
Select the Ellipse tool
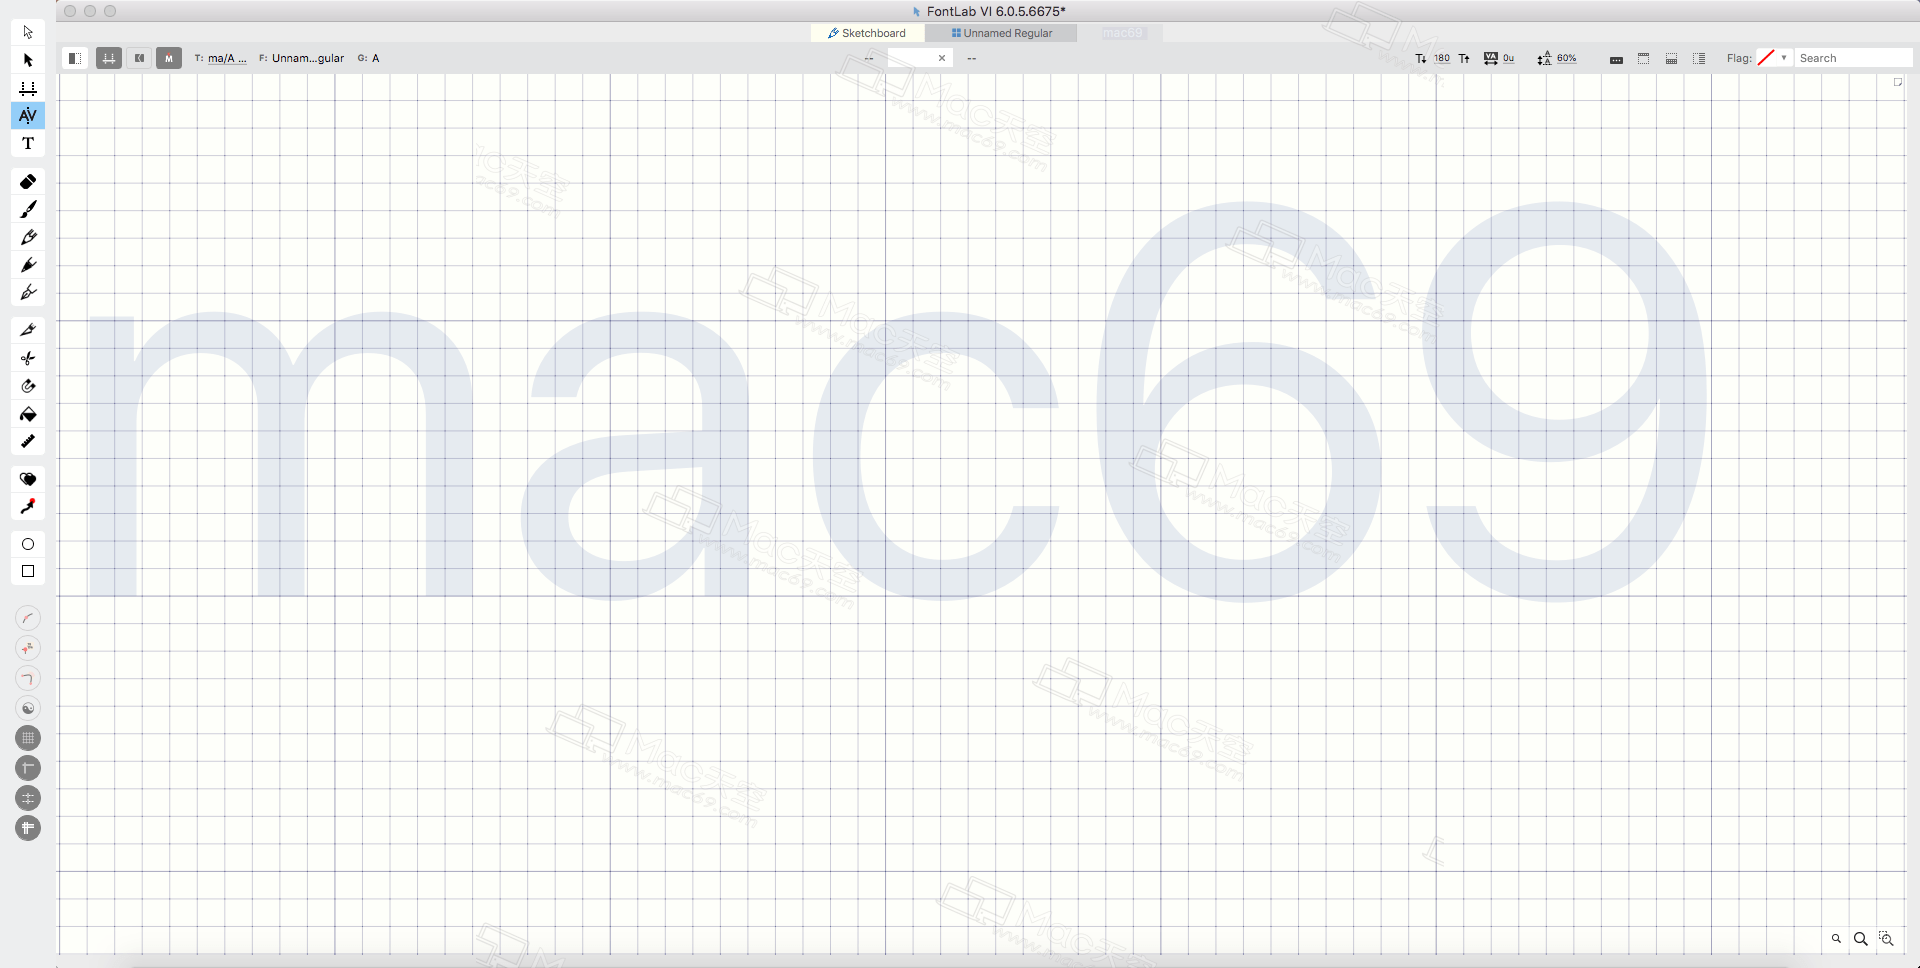(28, 544)
